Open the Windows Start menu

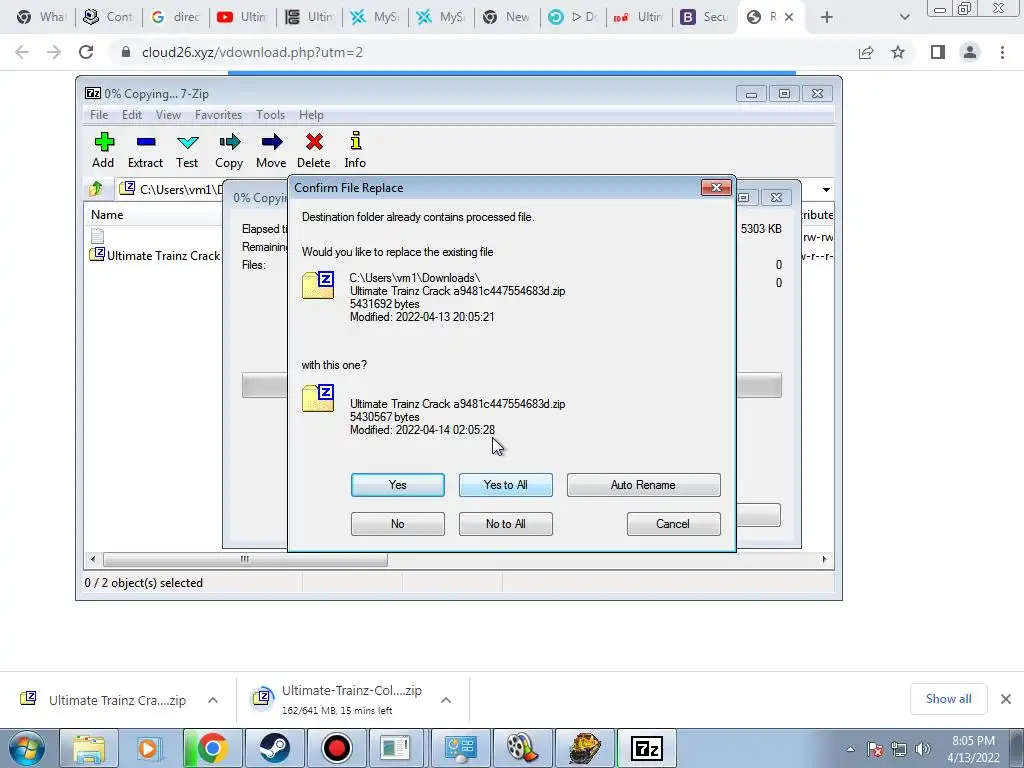(x=27, y=748)
